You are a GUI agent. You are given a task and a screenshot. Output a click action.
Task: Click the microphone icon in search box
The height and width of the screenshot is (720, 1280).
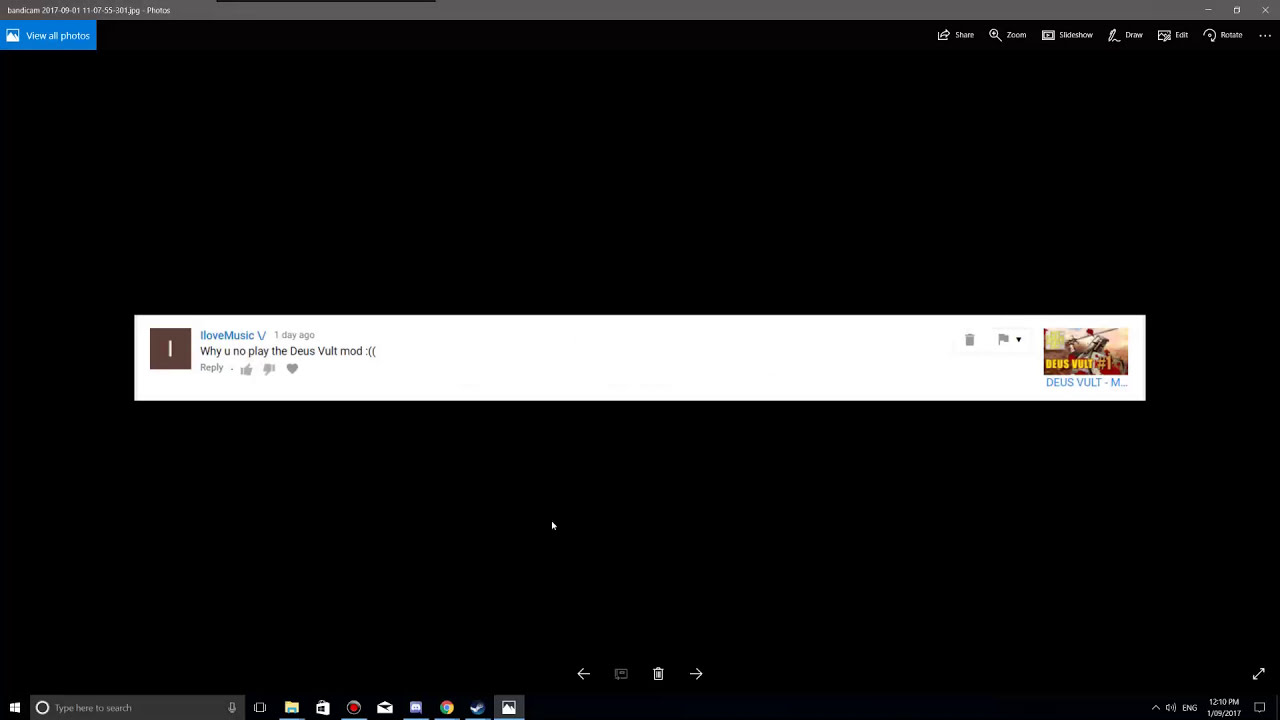[x=231, y=708]
